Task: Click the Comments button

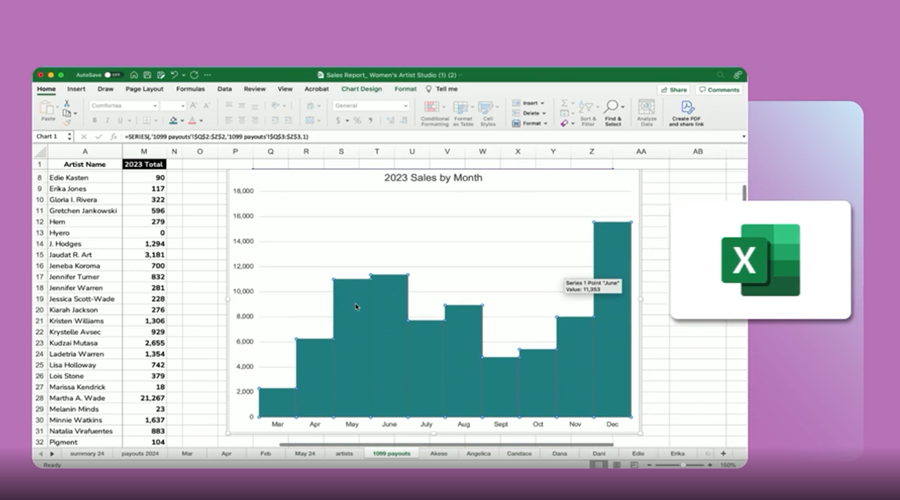Action: coord(719,90)
